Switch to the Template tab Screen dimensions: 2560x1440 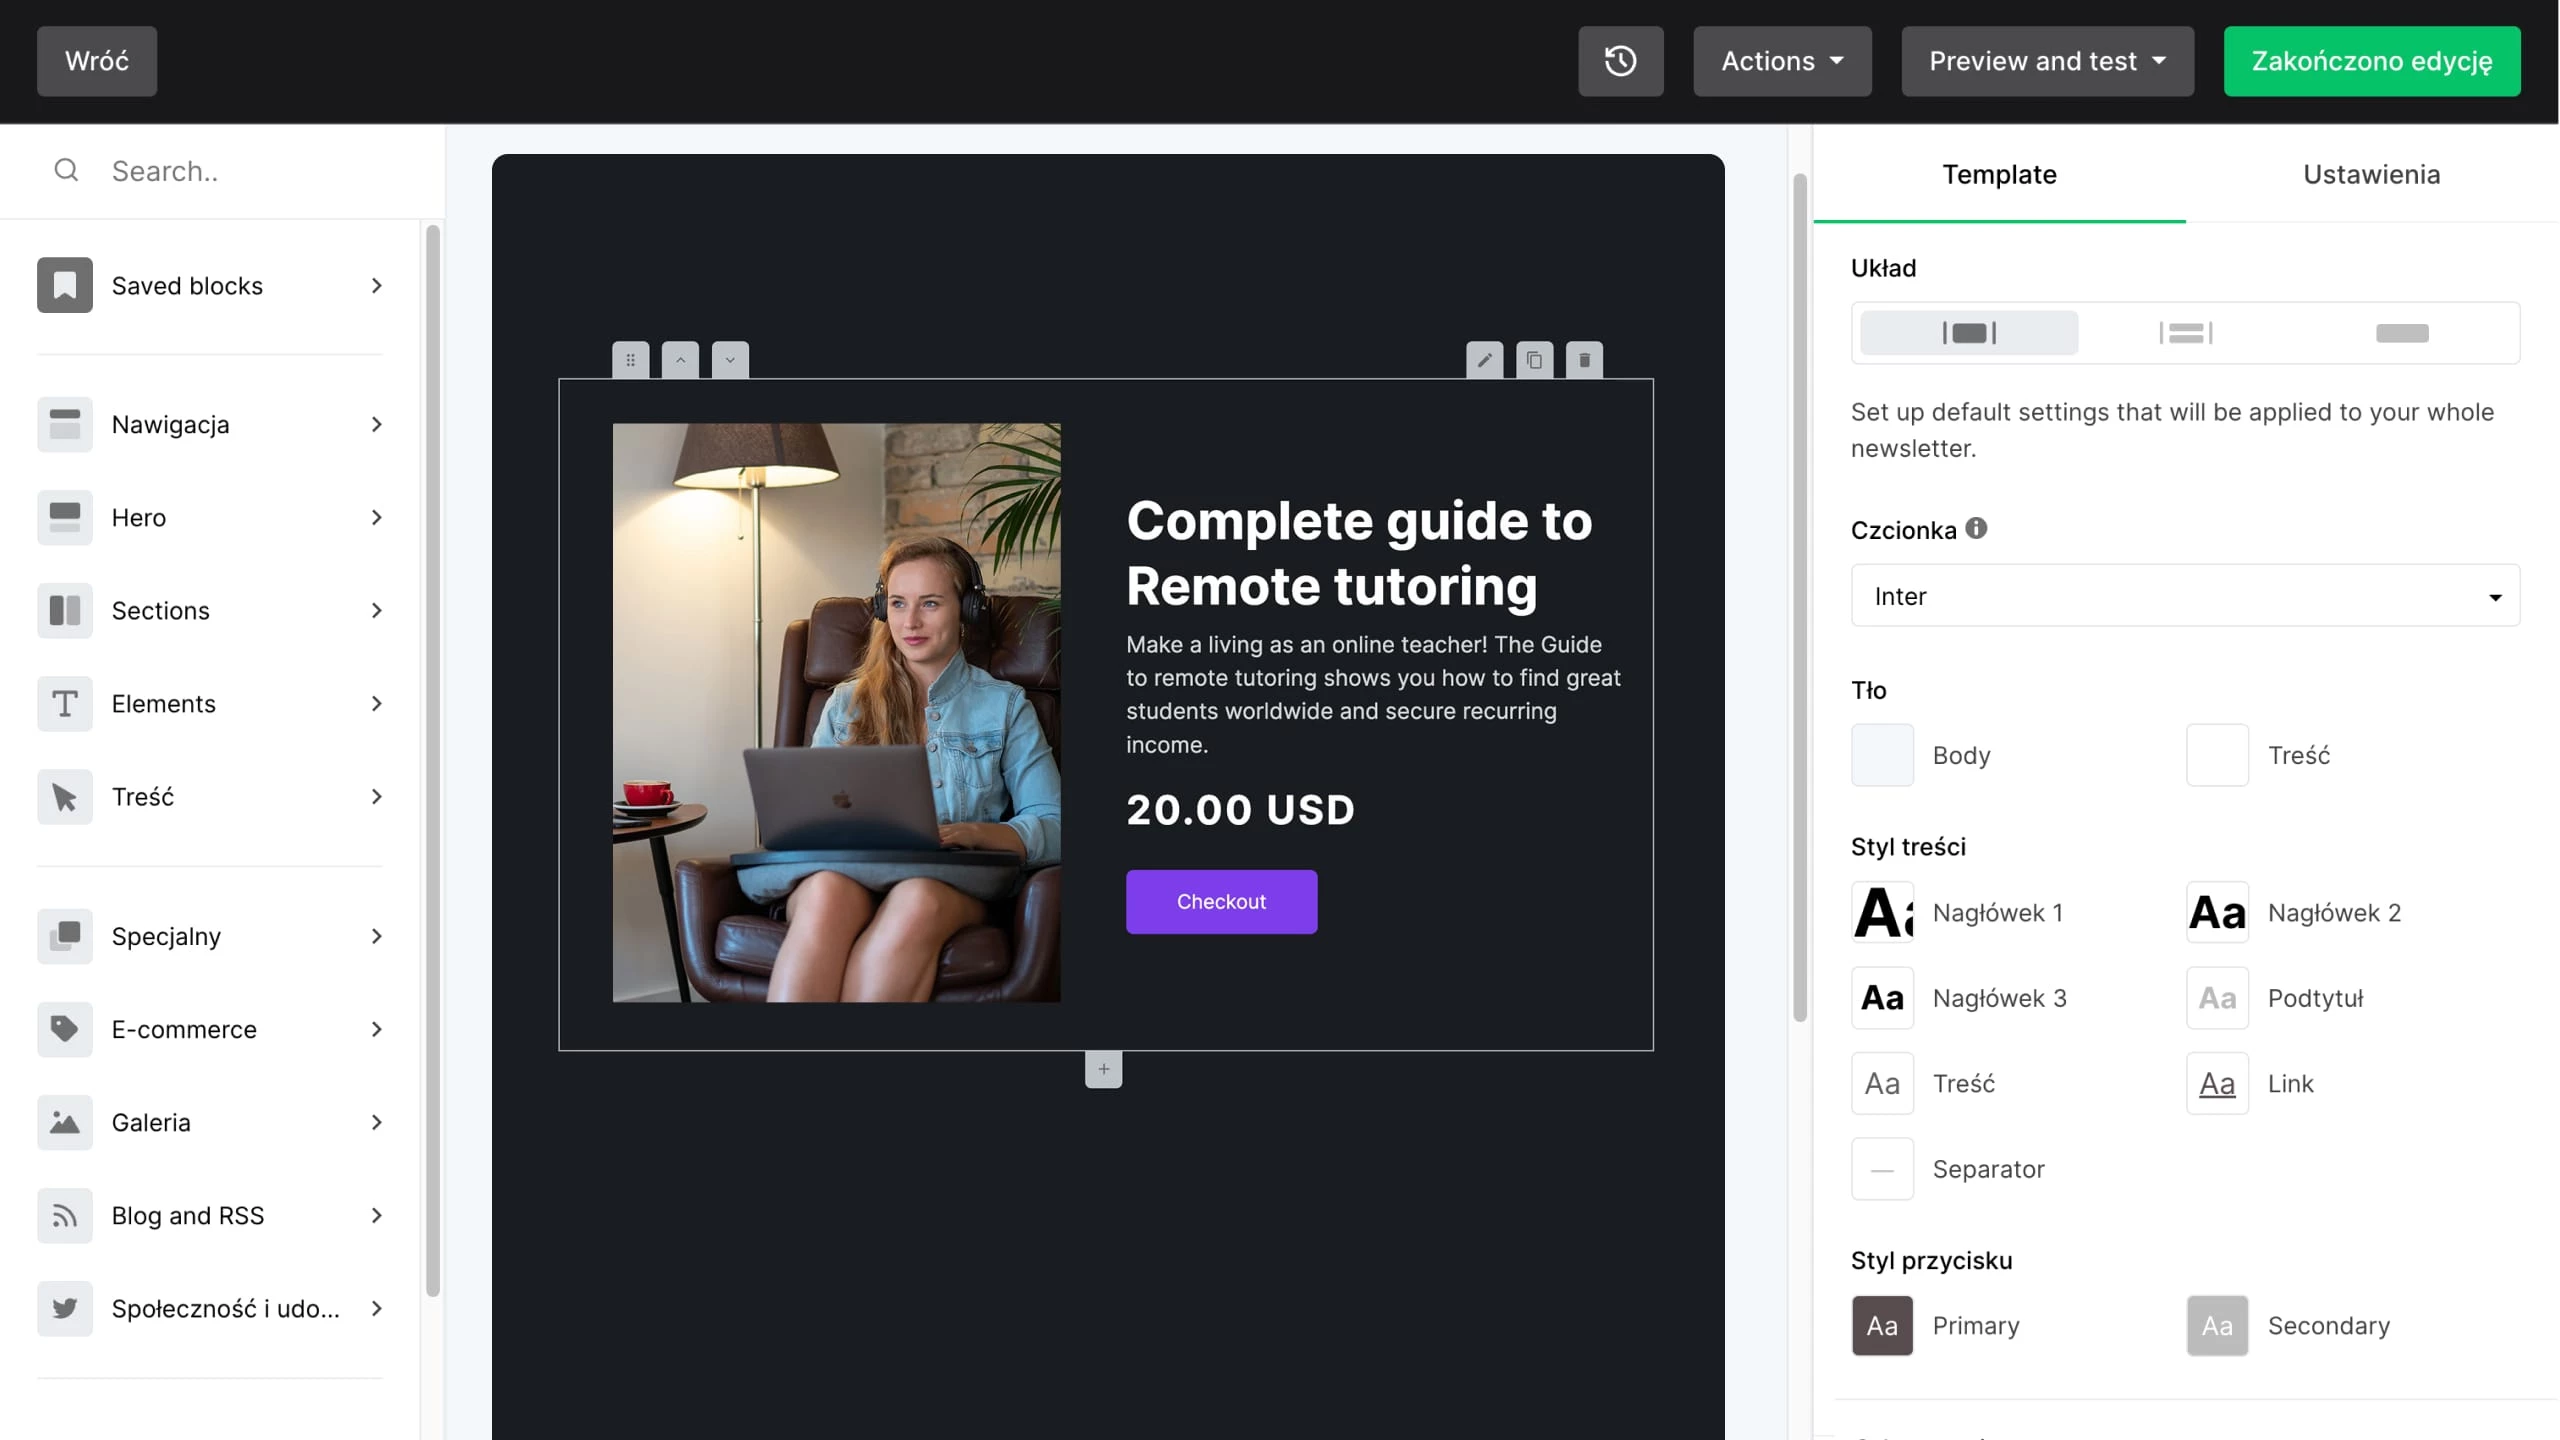click(x=1999, y=174)
